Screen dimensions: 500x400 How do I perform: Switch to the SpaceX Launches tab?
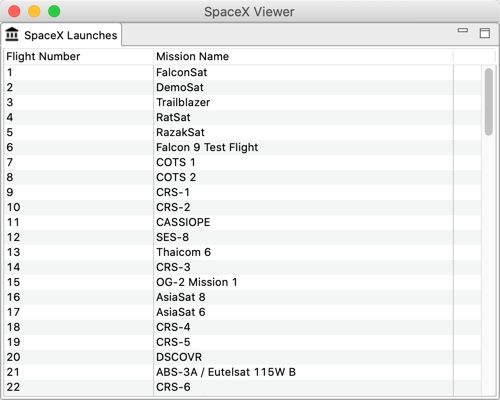click(x=61, y=35)
